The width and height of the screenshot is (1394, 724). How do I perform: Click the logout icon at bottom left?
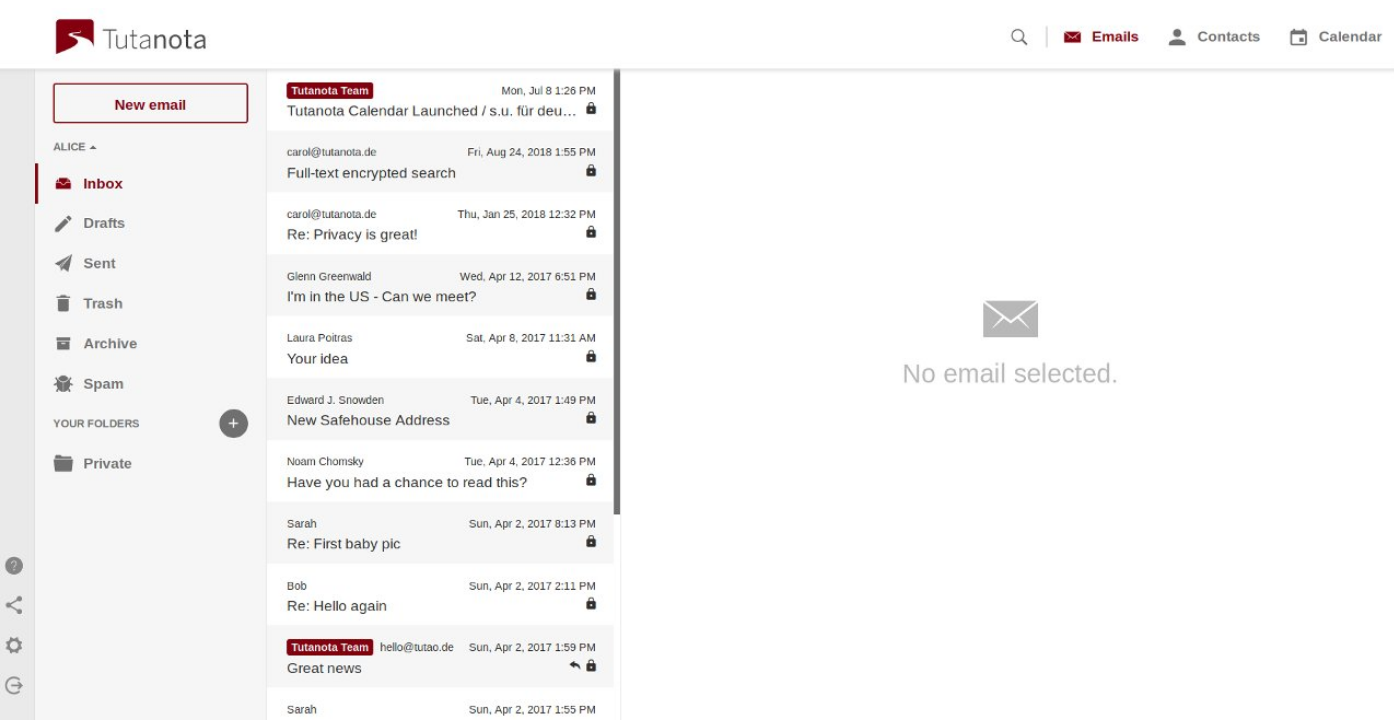coord(14,686)
